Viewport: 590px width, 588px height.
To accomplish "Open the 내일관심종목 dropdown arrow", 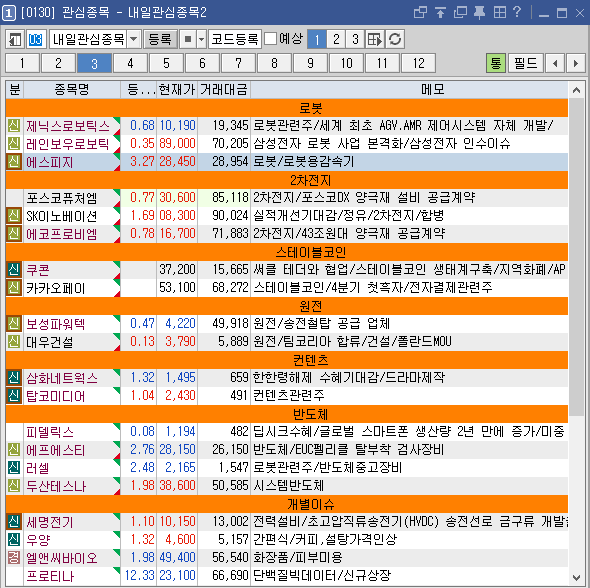I will tap(134, 39).
